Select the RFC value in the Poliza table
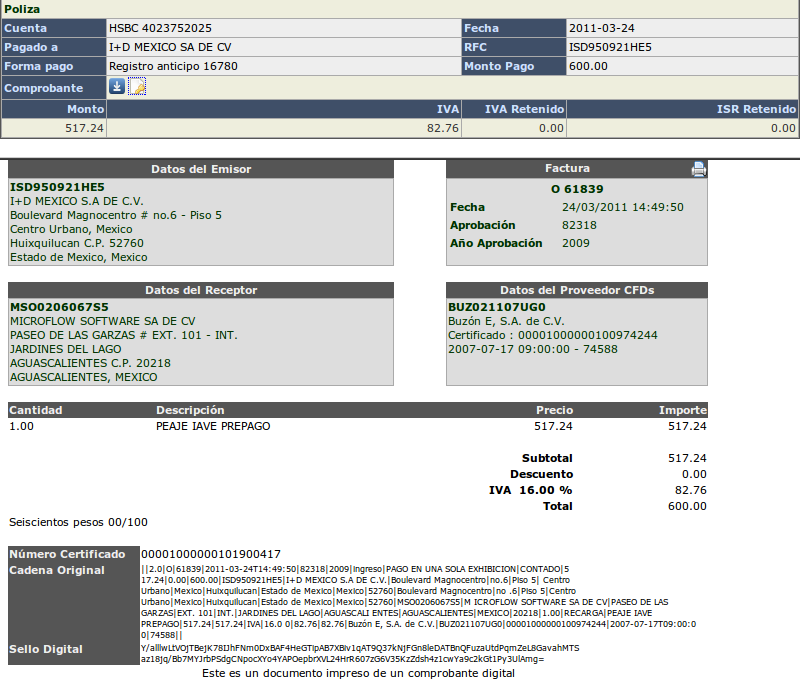800x685 pixels. click(x=610, y=47)
